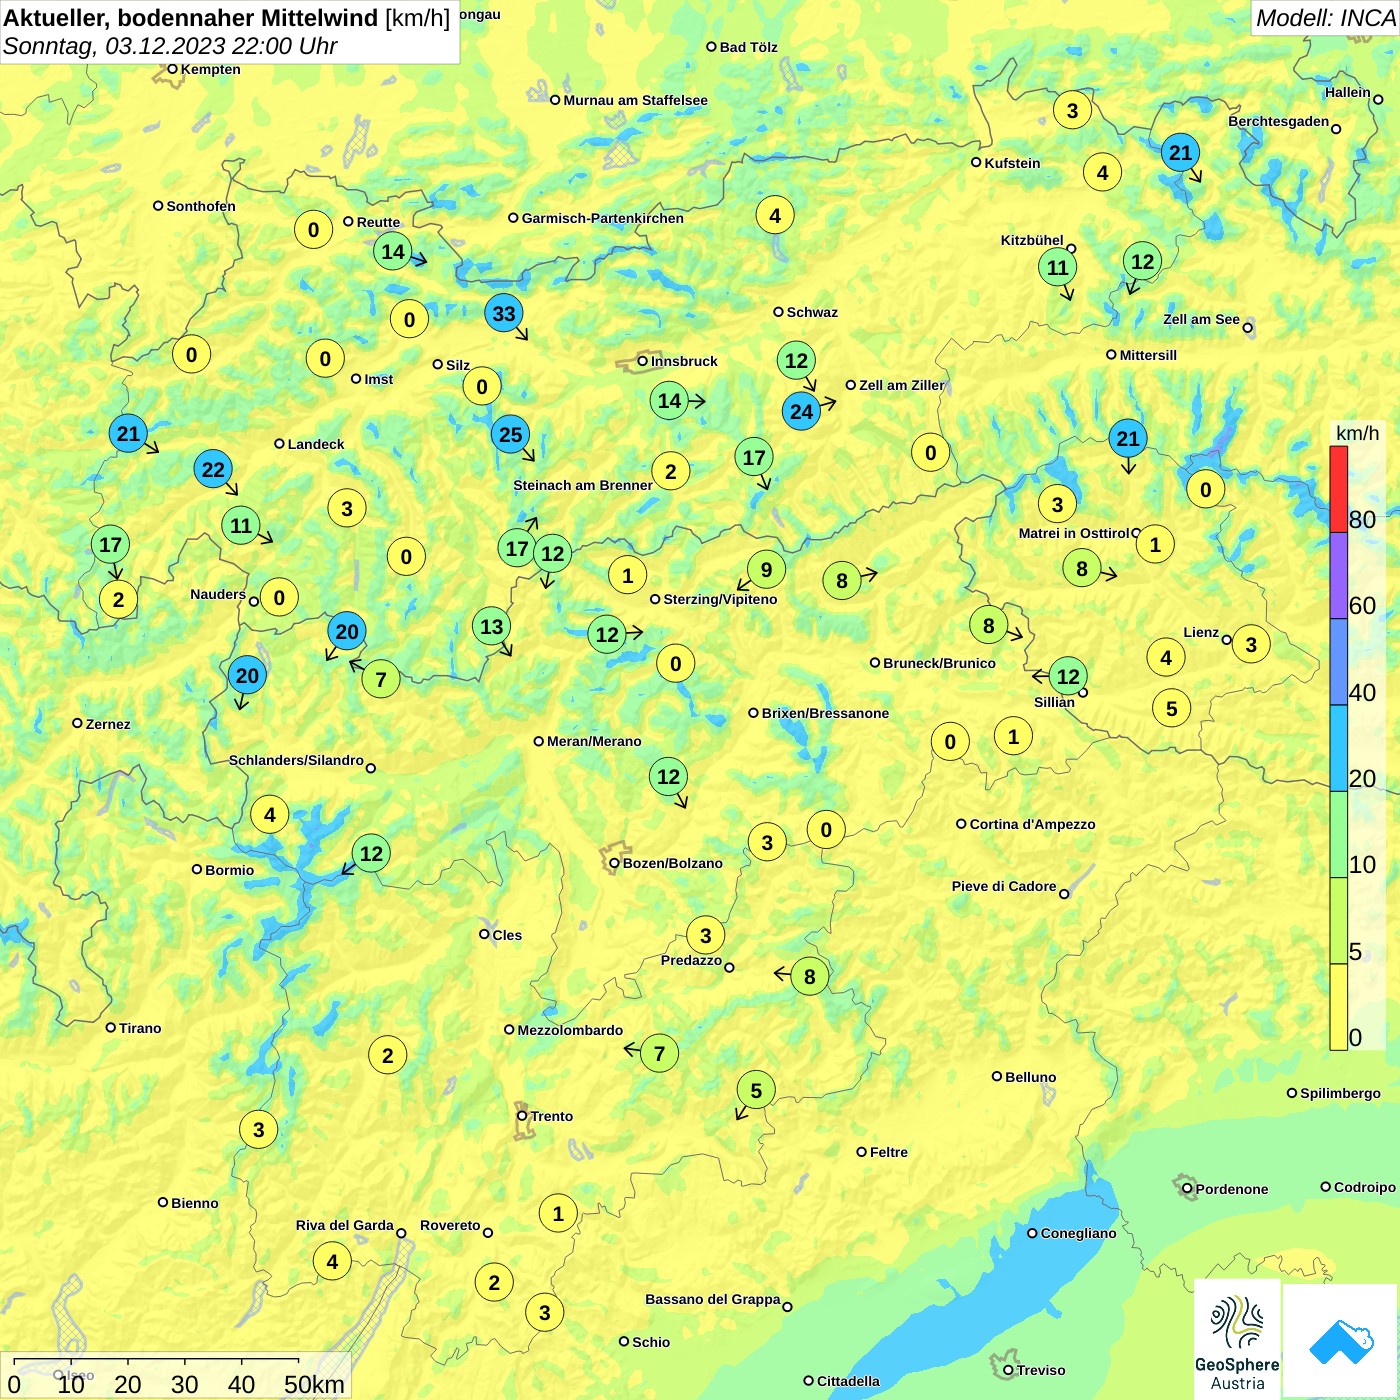
Task: Select the green station marker showing 13
Action: 491,627
